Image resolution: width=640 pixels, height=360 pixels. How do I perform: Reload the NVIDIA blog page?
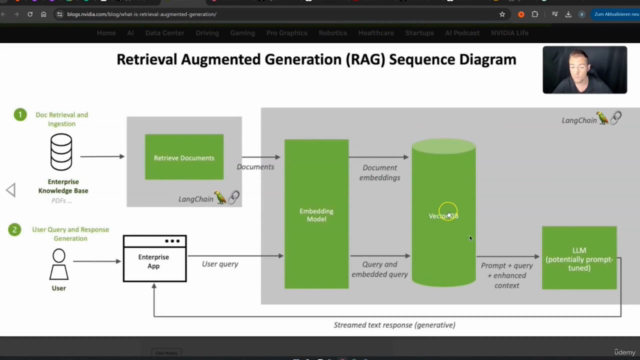tap(30, 14)
